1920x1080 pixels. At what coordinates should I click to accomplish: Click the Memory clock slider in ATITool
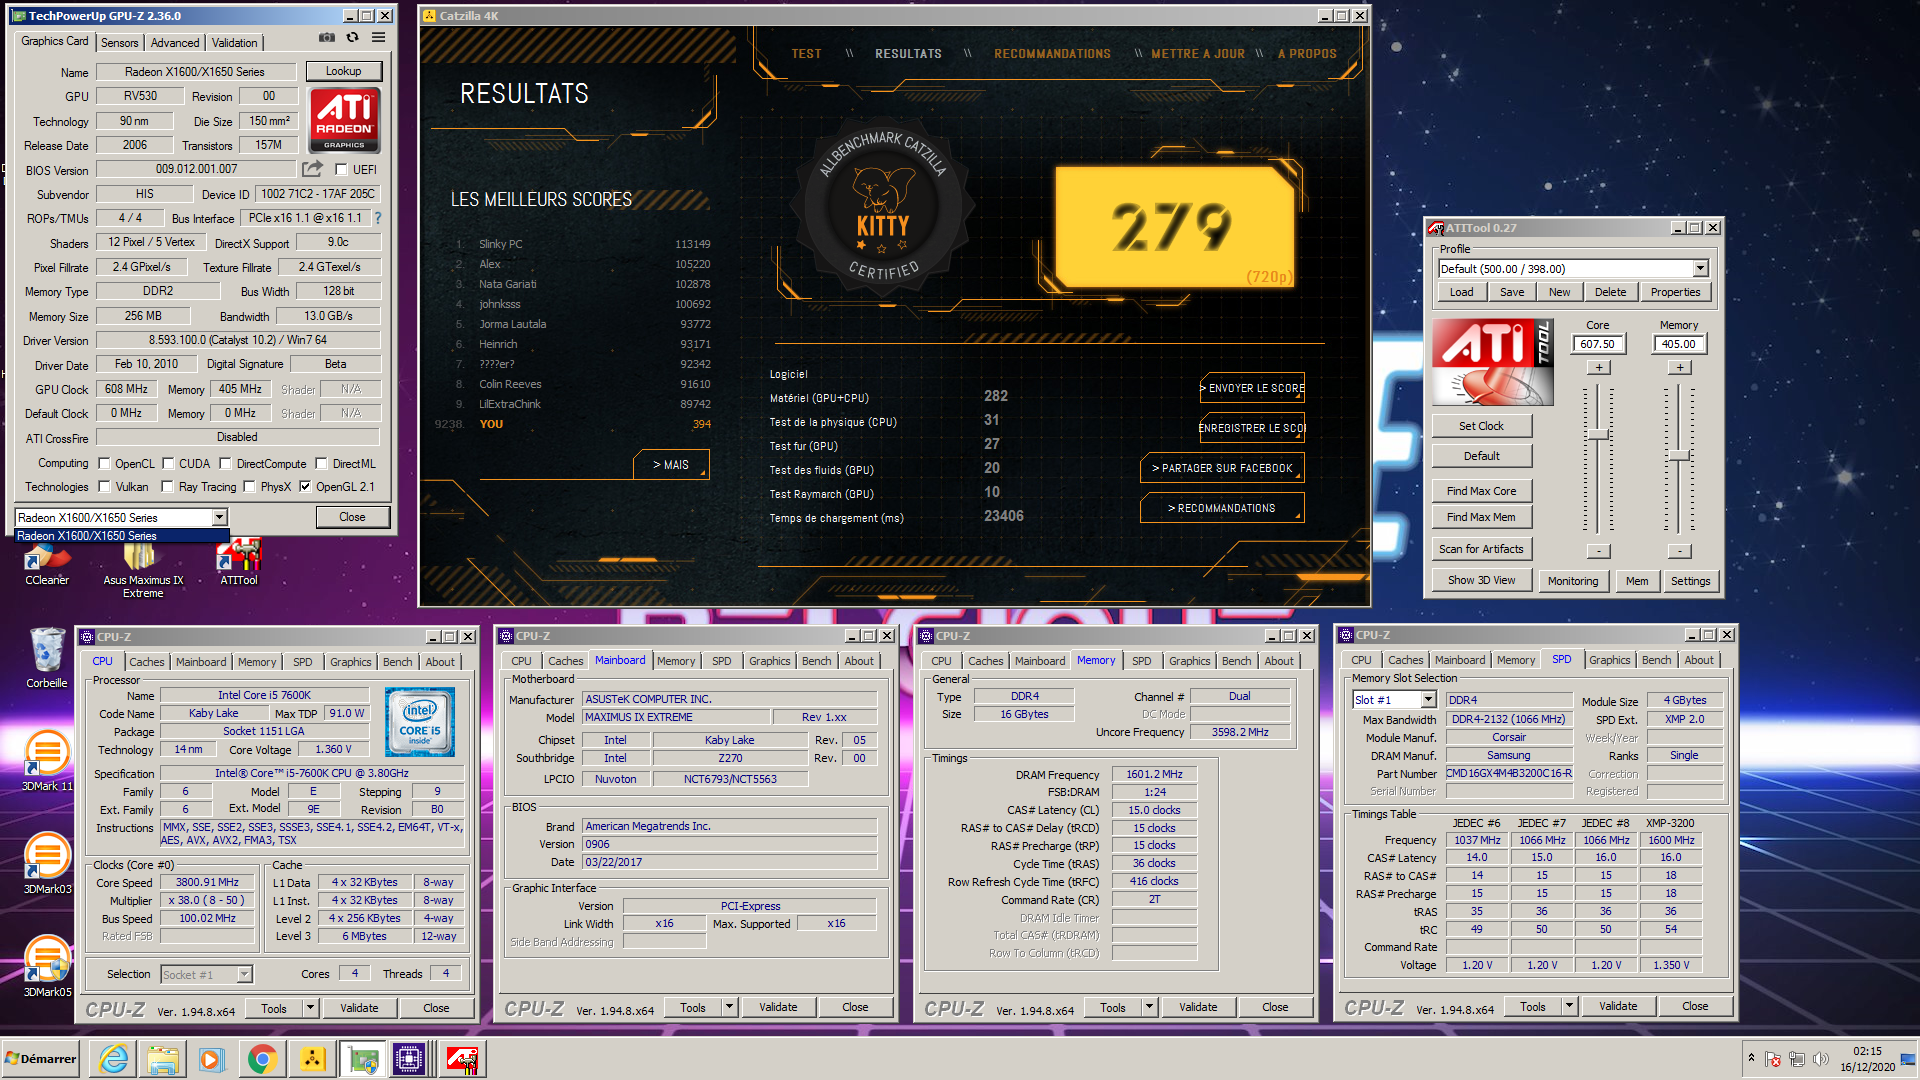click(1679, 456)
